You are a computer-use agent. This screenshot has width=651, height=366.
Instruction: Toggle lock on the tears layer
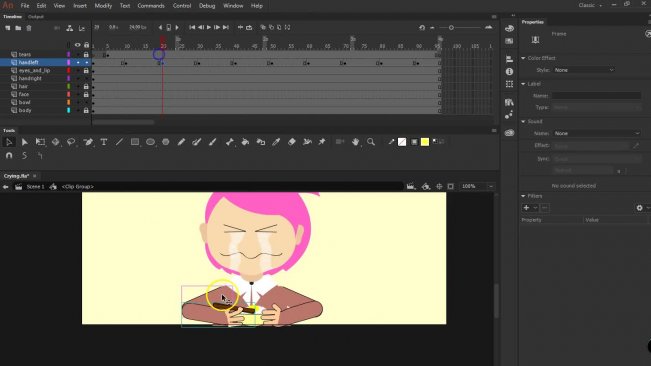coord(86,55)
